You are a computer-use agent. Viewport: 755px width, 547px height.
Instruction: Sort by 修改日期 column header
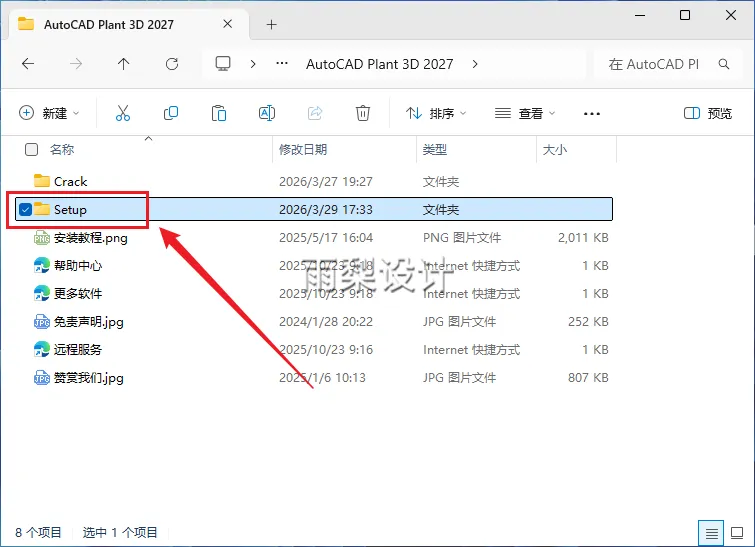pos(303,150)
